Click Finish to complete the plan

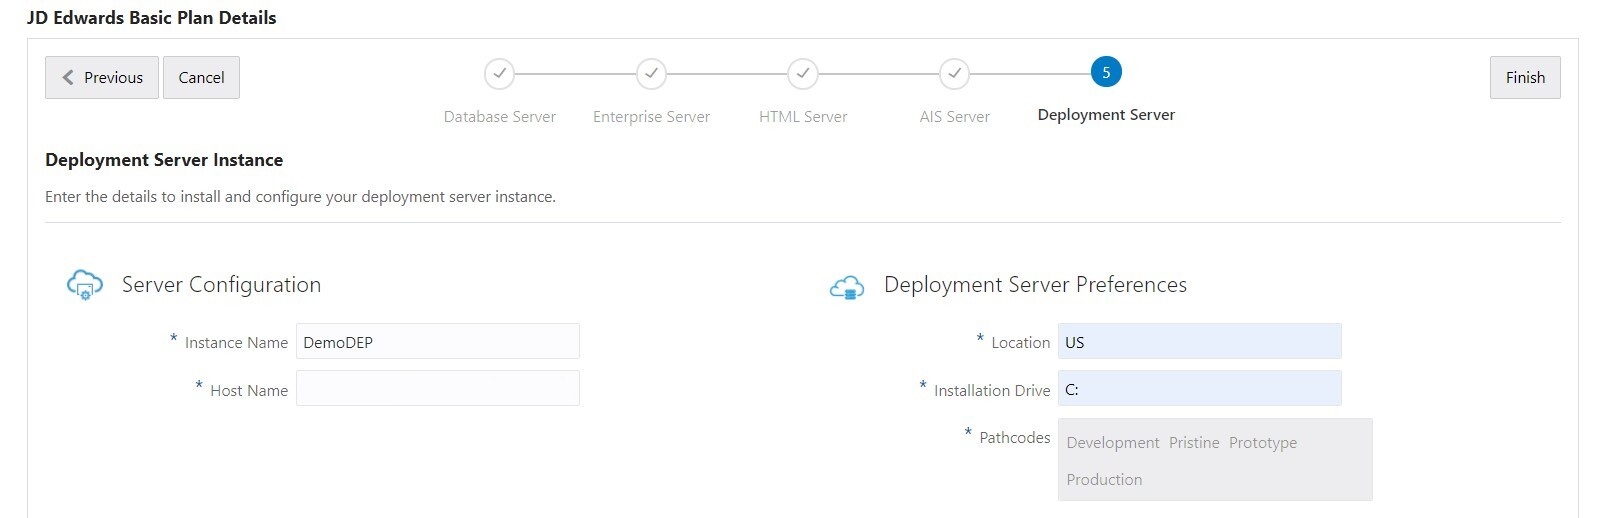tap(1525, 78)
